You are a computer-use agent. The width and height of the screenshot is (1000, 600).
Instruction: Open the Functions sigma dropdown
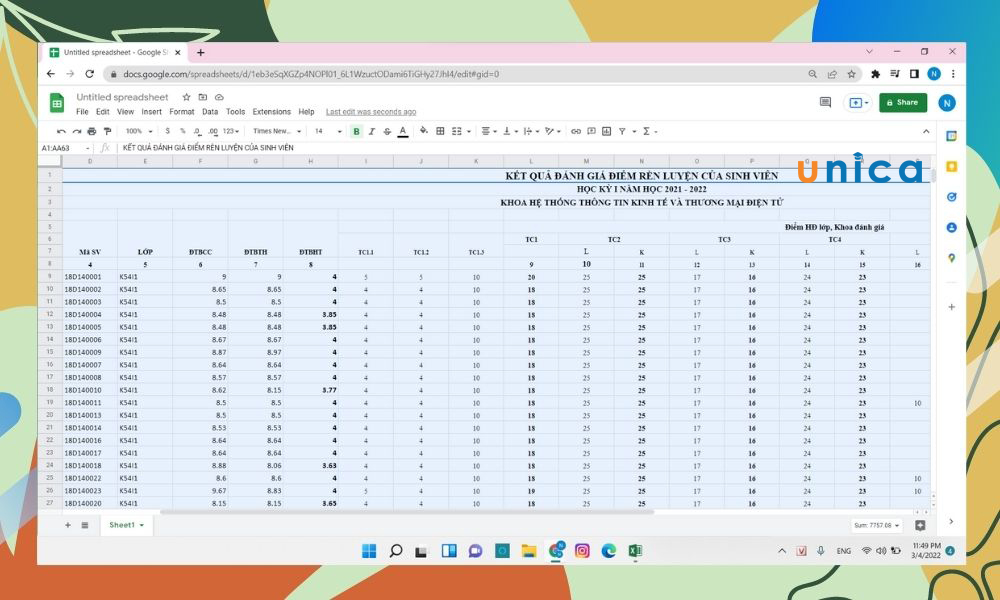point(650,131)
